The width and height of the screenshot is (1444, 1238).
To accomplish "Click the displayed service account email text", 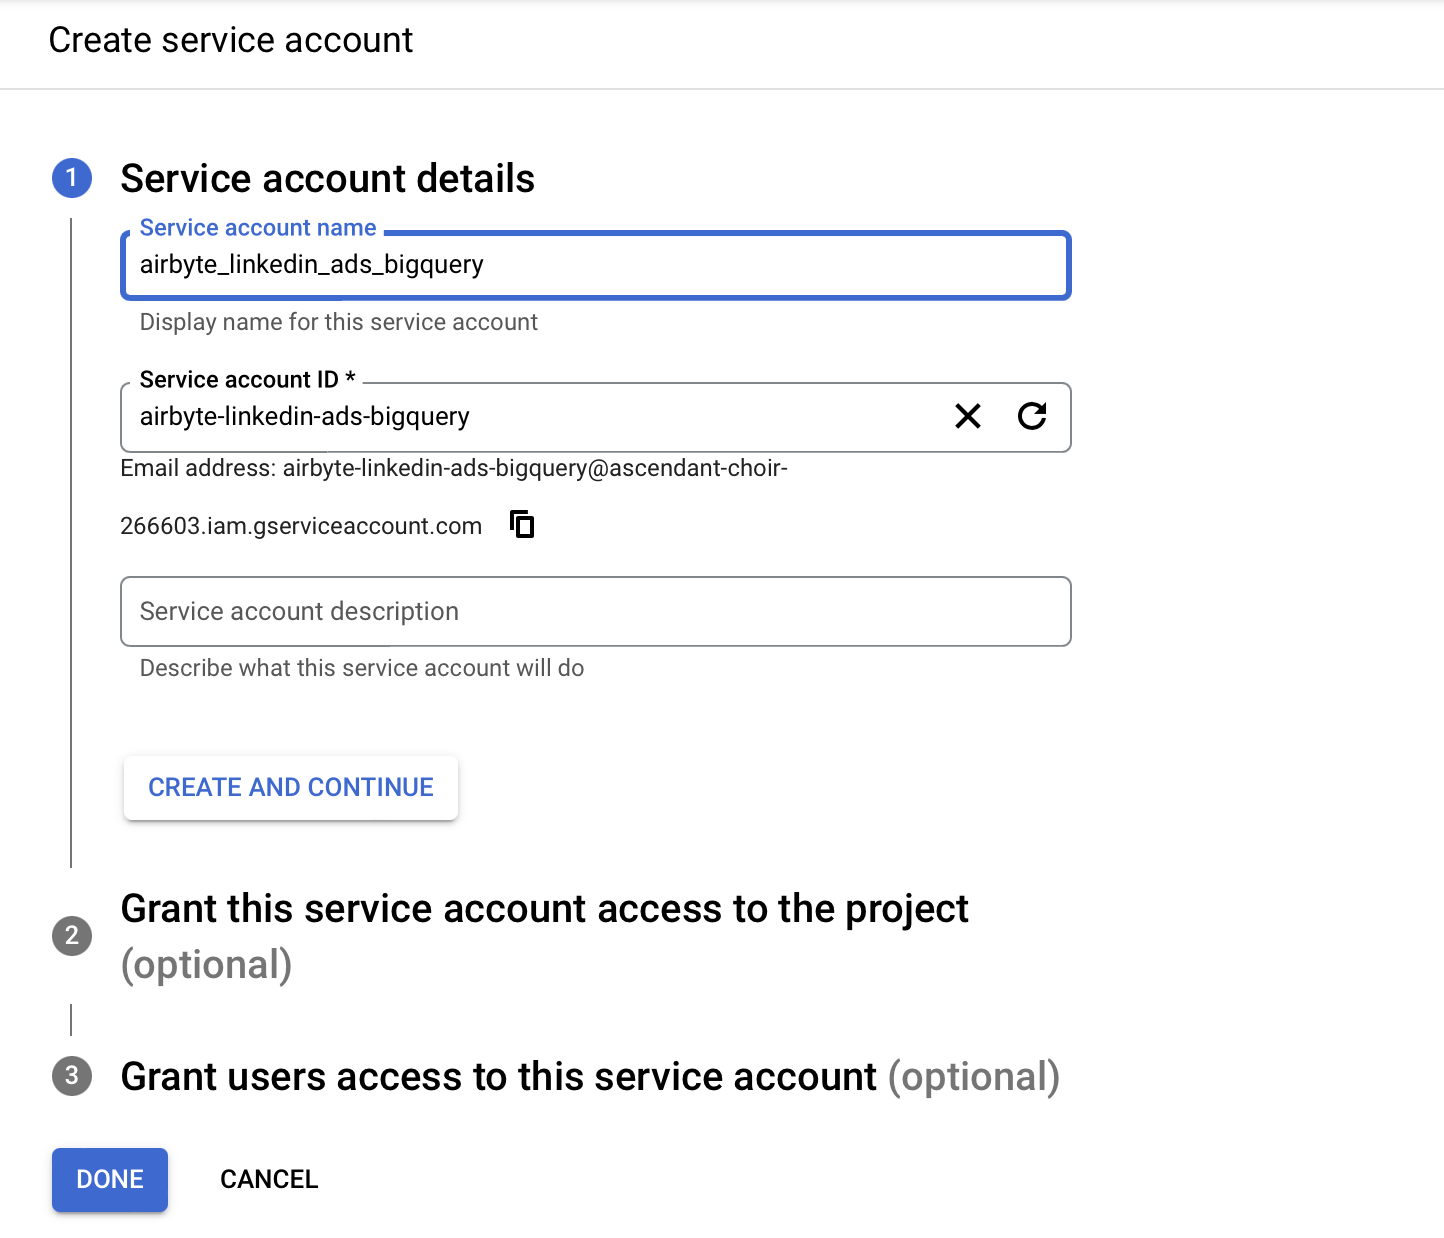I will (453, 467).
